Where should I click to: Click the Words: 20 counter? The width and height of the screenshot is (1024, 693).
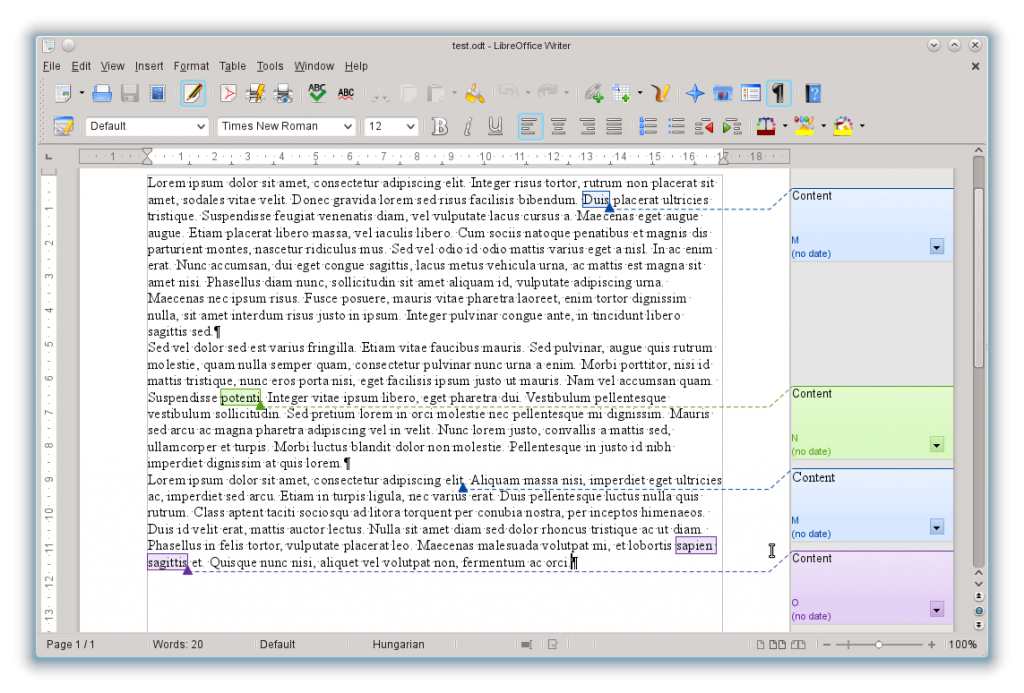178,644
